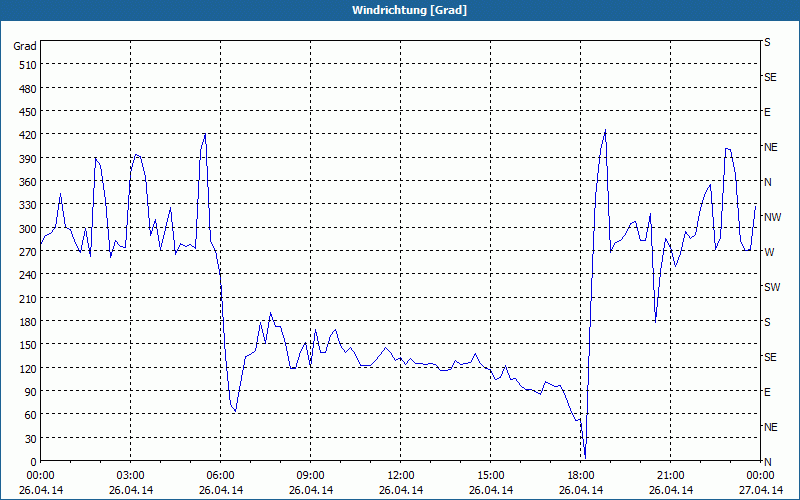Select the 'N' compass label beside 360
The image size is (800, 500).
[x=767, y=182]
